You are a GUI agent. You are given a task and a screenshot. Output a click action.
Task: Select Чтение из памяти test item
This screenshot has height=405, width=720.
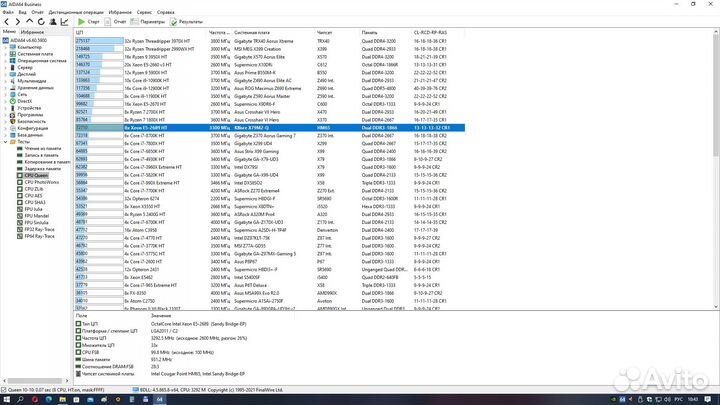click(40, 149)
